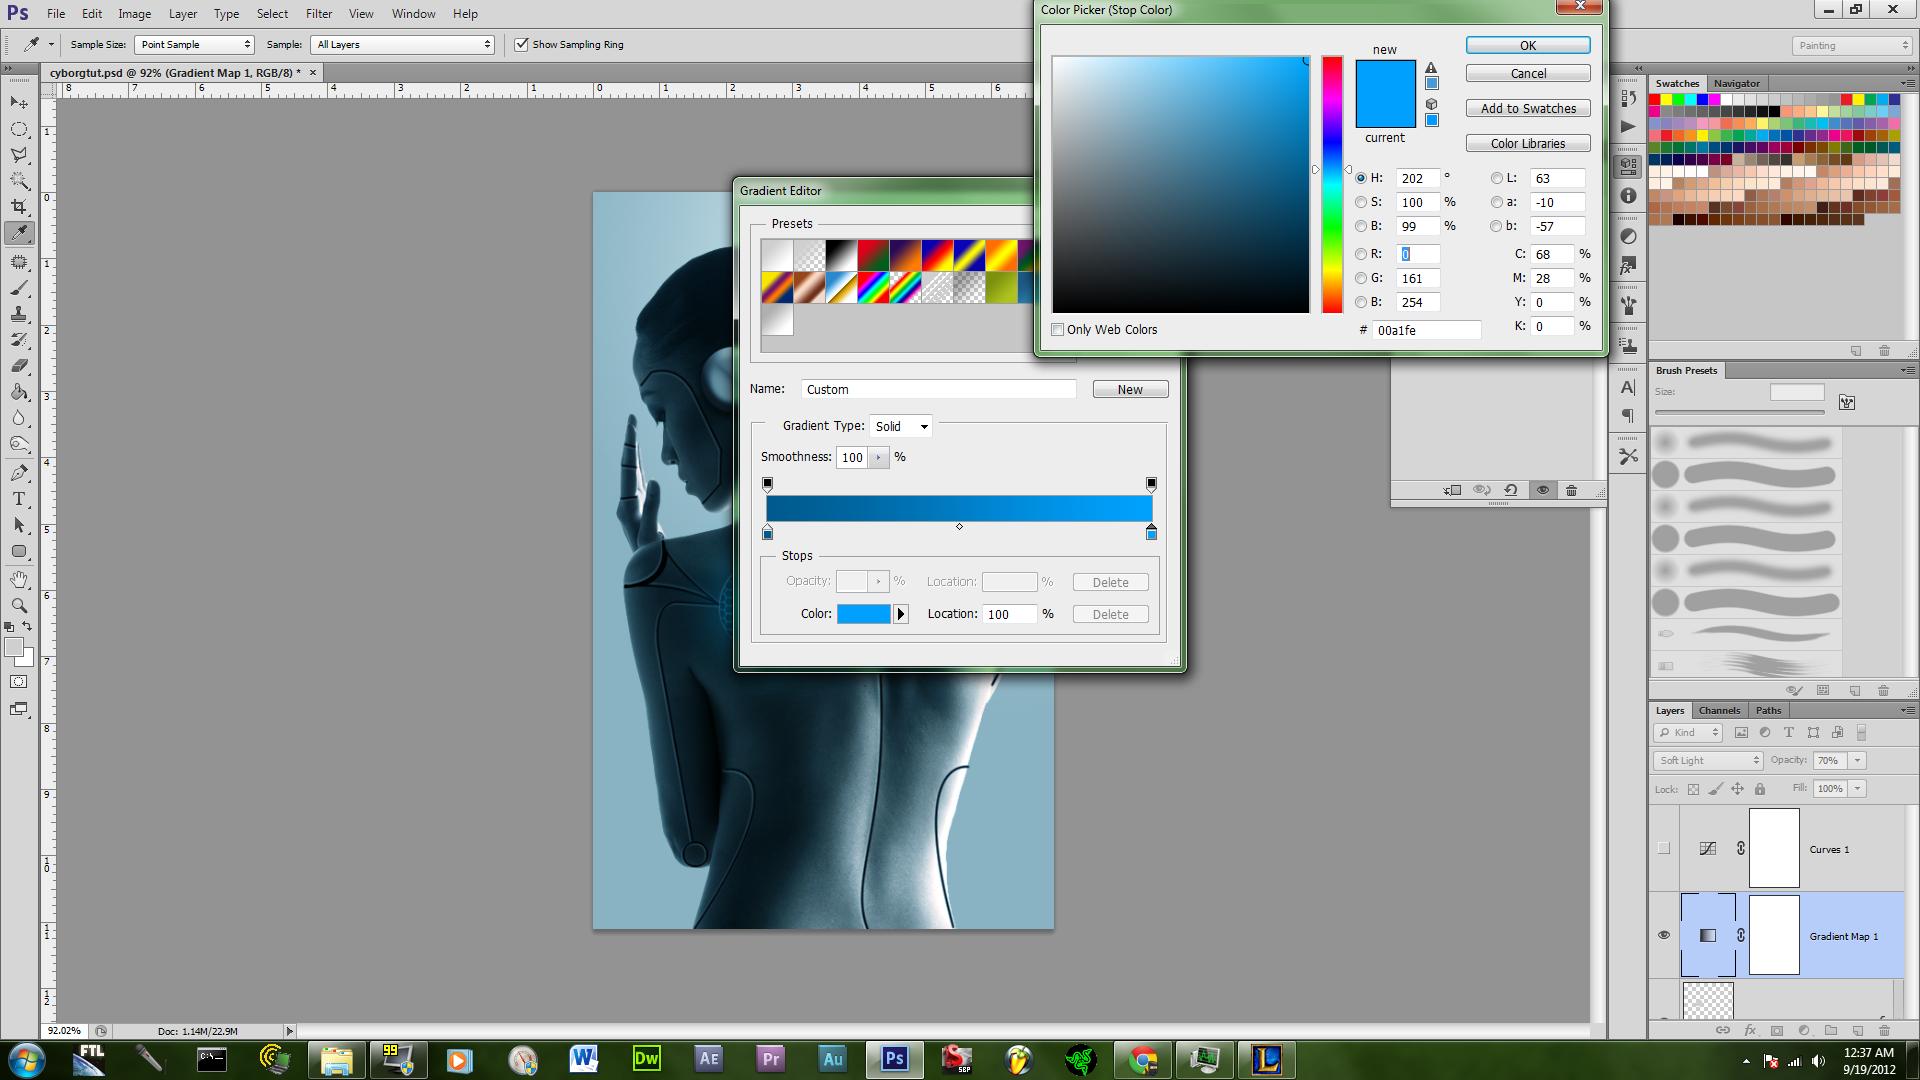Image resolution: width=1920 pixels, height=1080 pixels.
Task: Switch to Channels tab
Action: click(1719, 710)
